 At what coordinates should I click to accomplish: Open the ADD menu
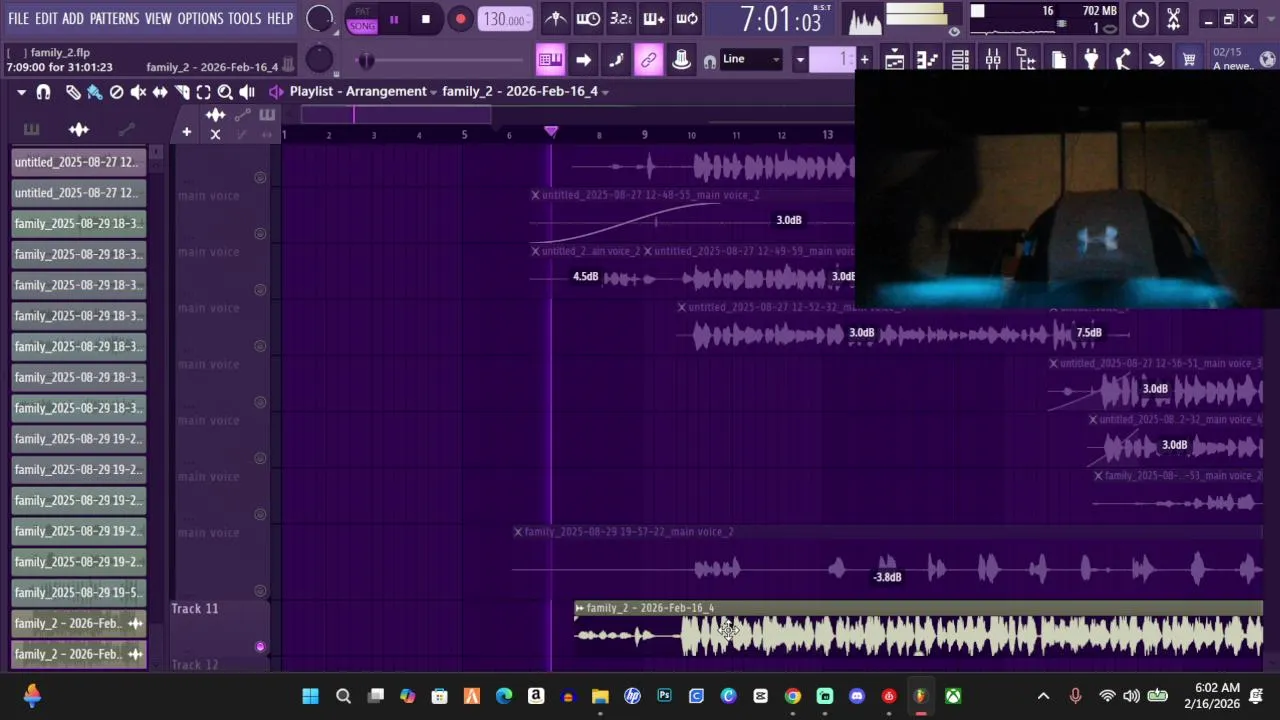coord(73,18)
